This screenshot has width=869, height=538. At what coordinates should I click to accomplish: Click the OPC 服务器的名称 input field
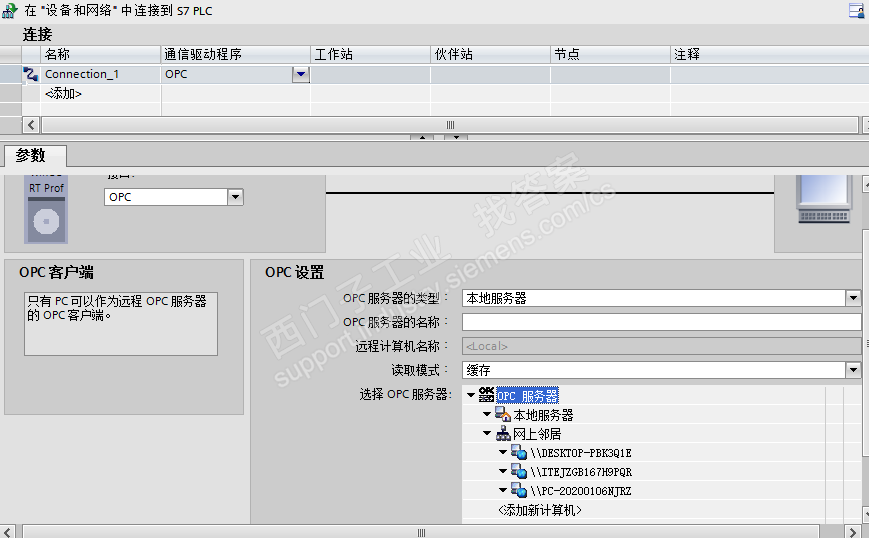(x=661, y=322)
